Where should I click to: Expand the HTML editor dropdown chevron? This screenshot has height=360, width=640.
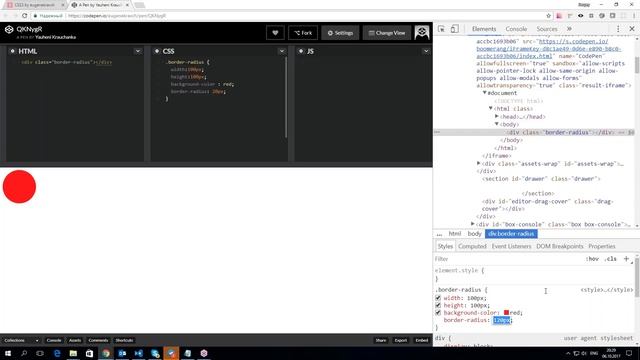pyautogui.click(x=138, y=51)
